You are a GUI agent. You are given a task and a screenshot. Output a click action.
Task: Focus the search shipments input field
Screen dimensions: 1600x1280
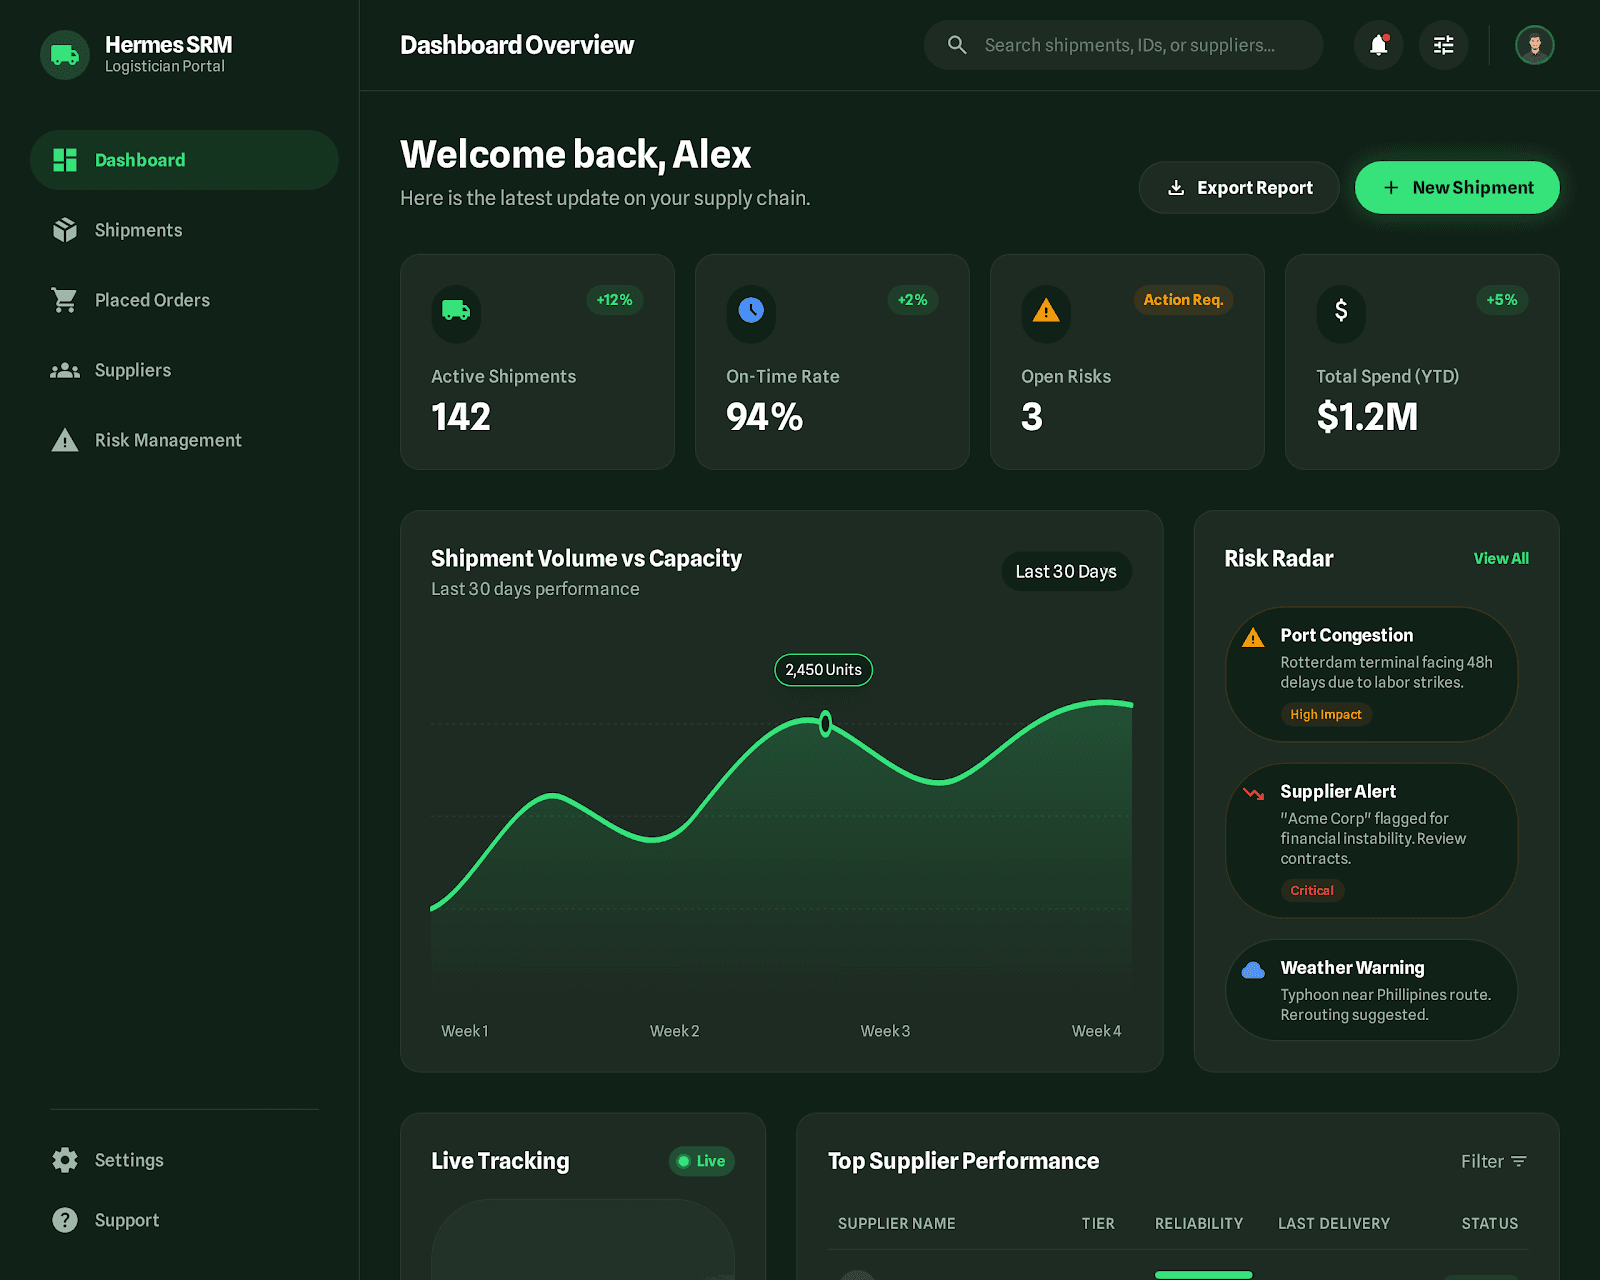tap(1130, 45)
